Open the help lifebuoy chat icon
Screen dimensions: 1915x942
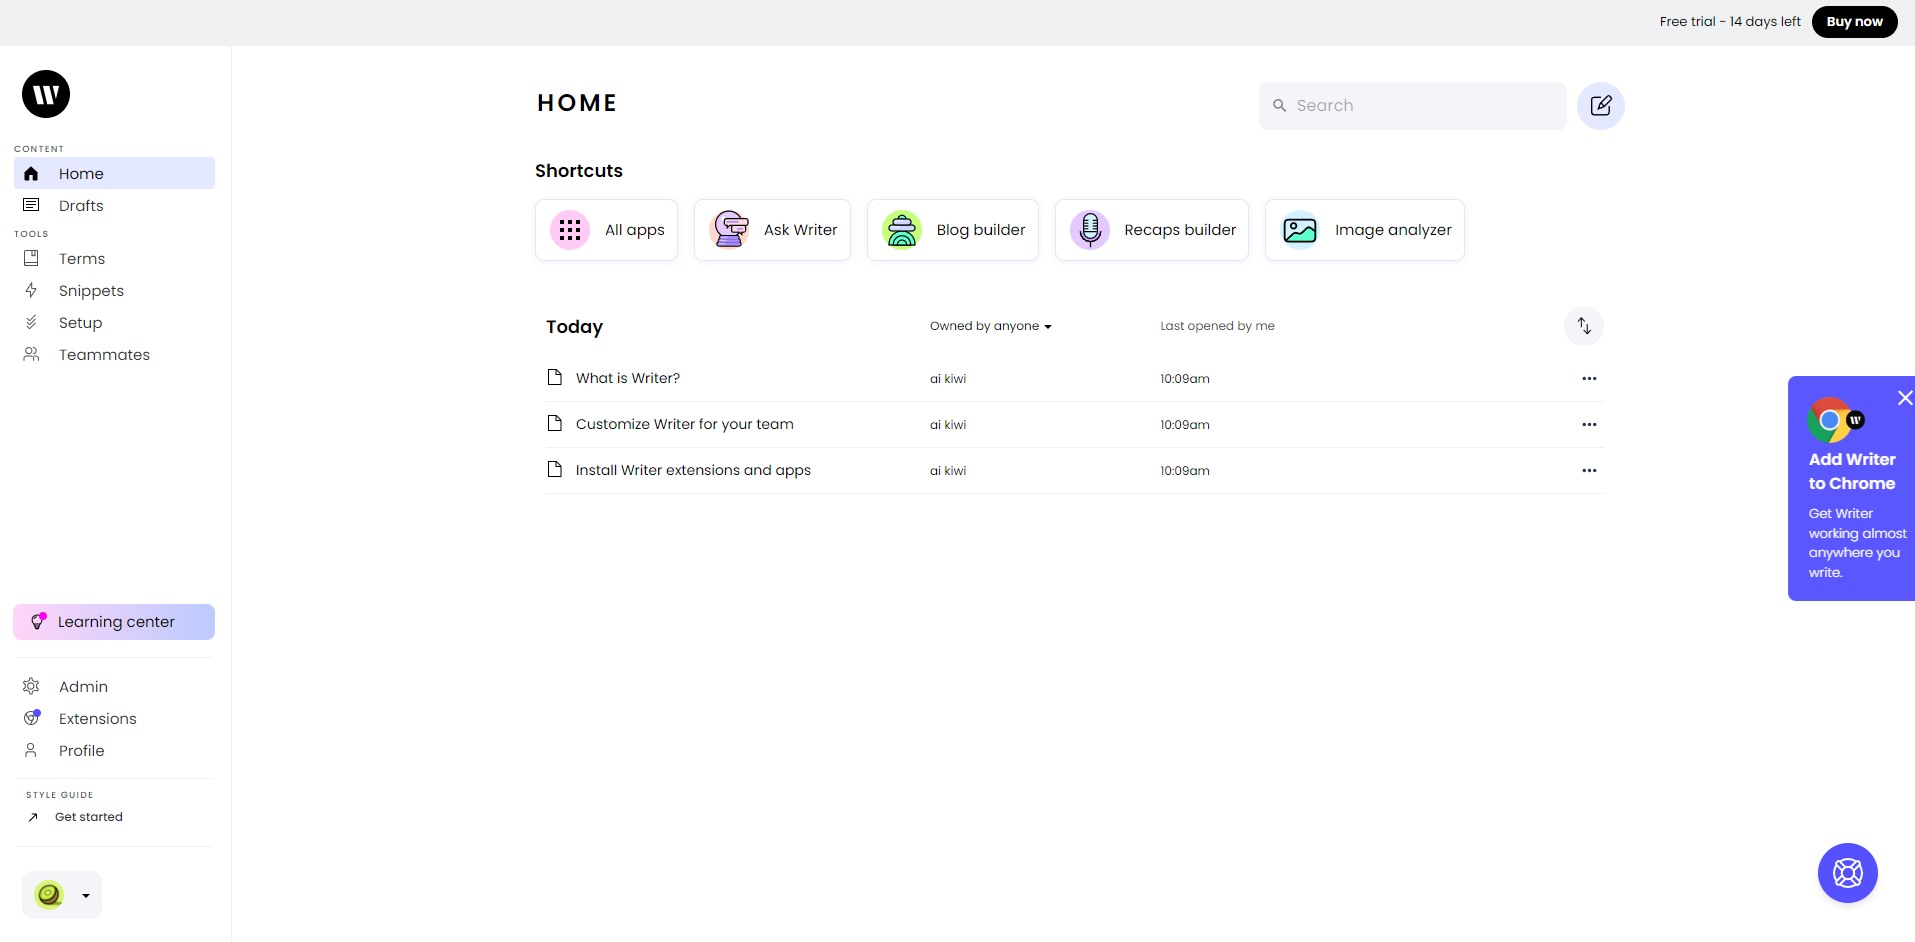tap(1847, 873)
